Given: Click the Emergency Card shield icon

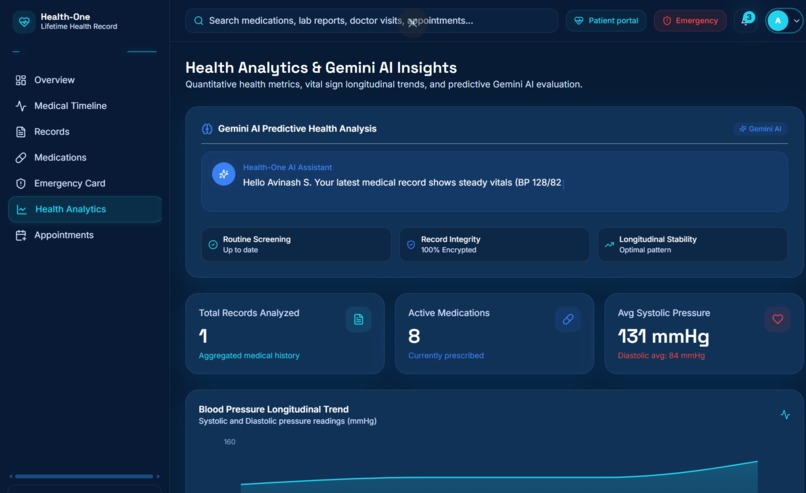Looking at the screenshot, I should point(21,184).
